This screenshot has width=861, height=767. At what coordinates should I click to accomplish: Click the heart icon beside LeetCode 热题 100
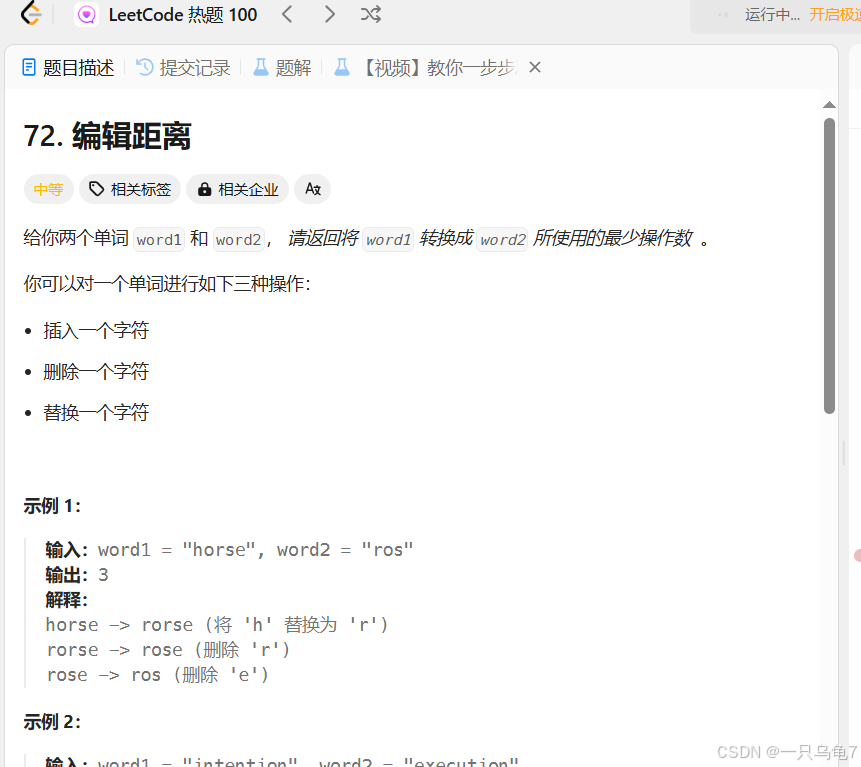(x=87, y=14)
